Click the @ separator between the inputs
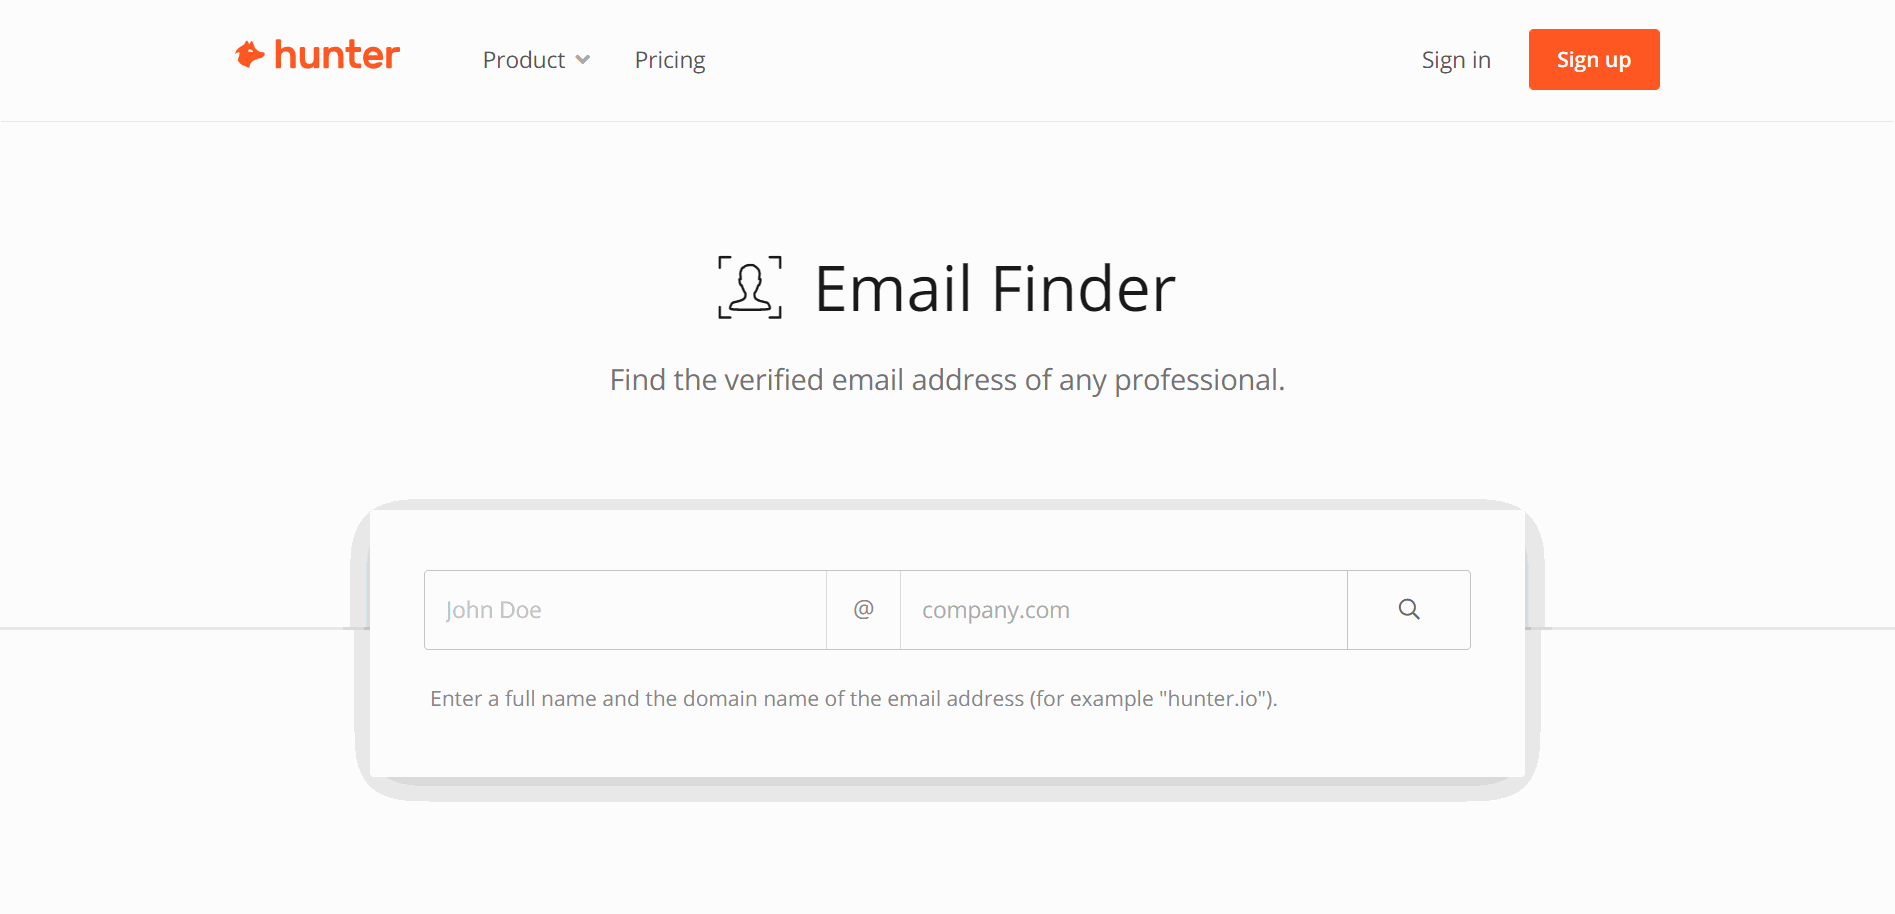Screen dimensions: 1895x914 point(862,609)
